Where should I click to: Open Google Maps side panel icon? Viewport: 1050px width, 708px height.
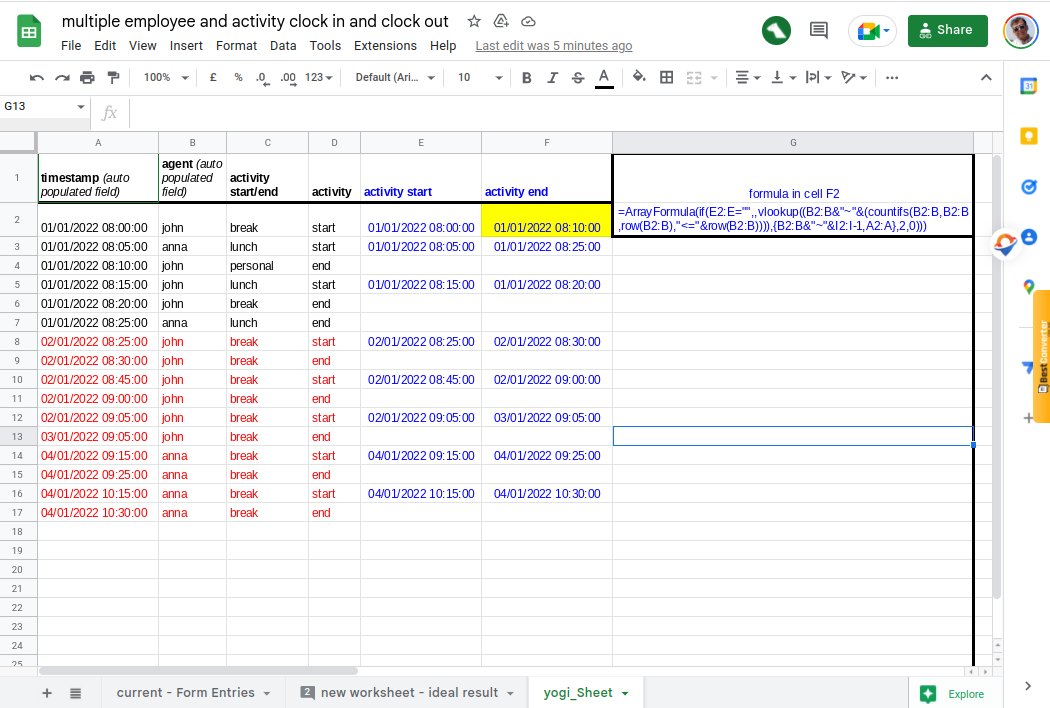(1028, 288)
